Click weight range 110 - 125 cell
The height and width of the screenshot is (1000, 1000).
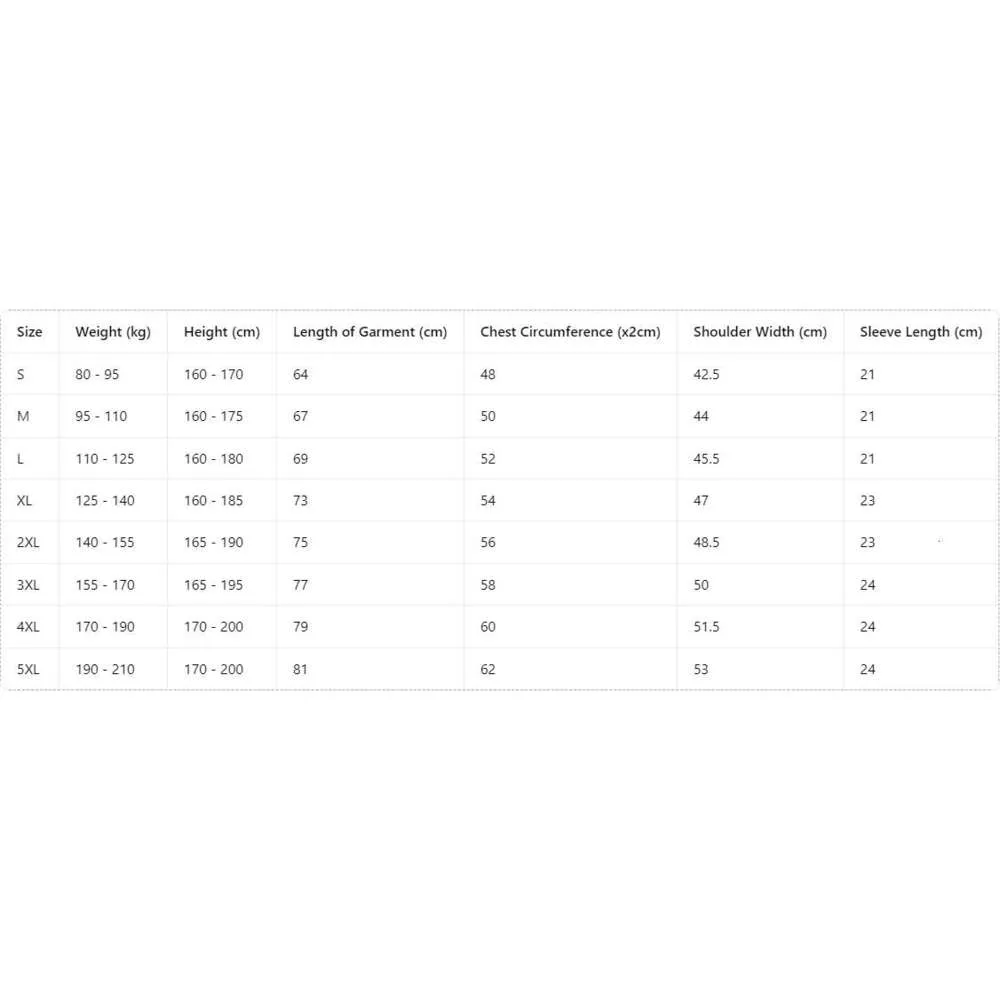tap(105, 459)
